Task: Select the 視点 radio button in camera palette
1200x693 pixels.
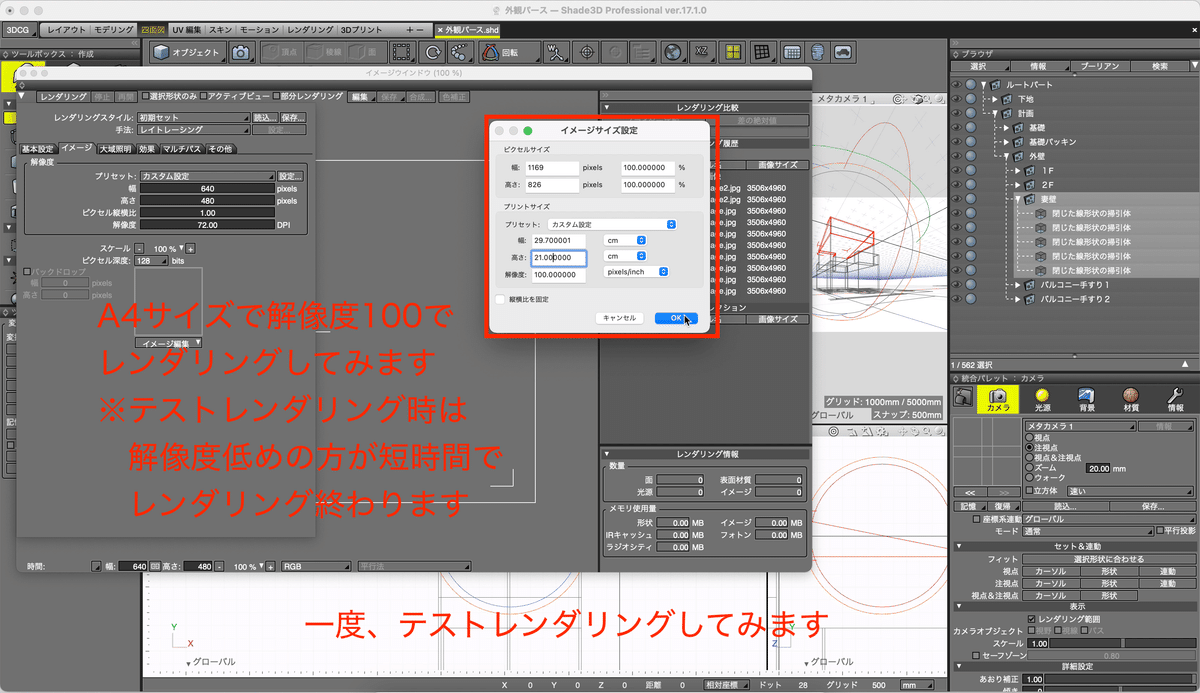Action: pos(1030,437)
